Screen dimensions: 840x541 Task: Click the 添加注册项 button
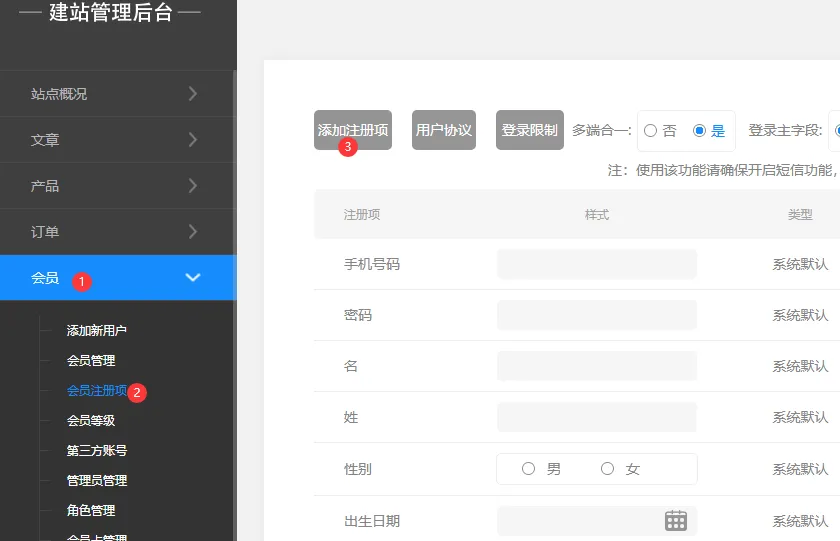point(353,130)
